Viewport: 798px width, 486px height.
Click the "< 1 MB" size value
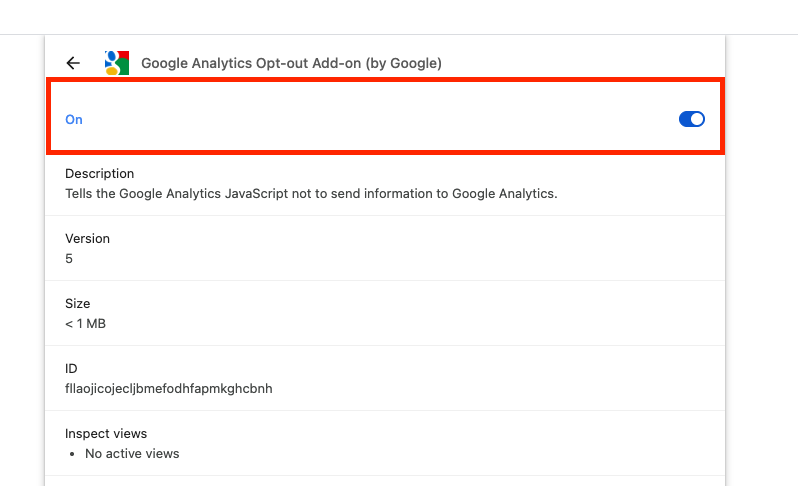pyautogui.click(x=86, y=324)
